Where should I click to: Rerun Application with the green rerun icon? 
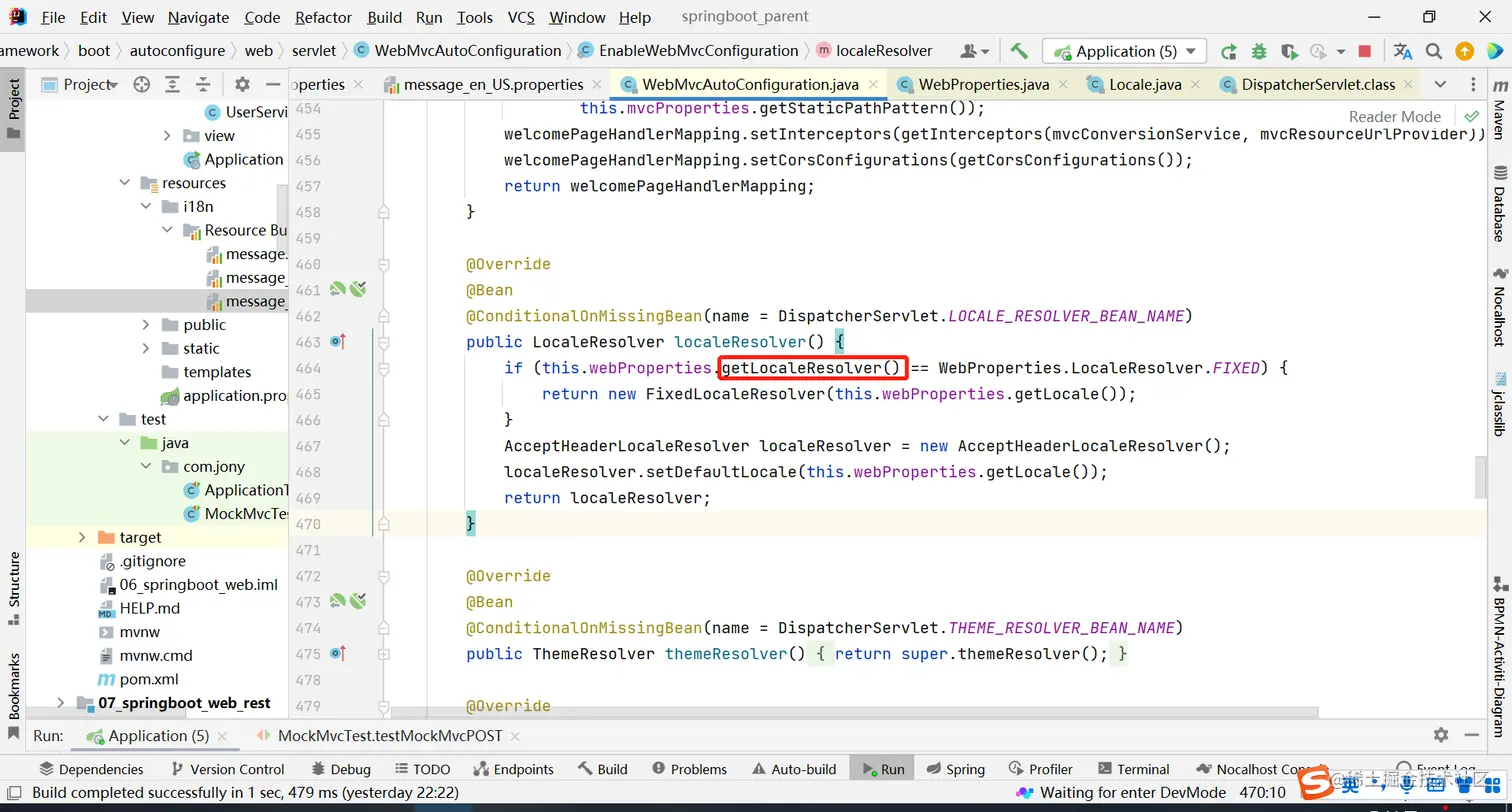(1229, 51)
